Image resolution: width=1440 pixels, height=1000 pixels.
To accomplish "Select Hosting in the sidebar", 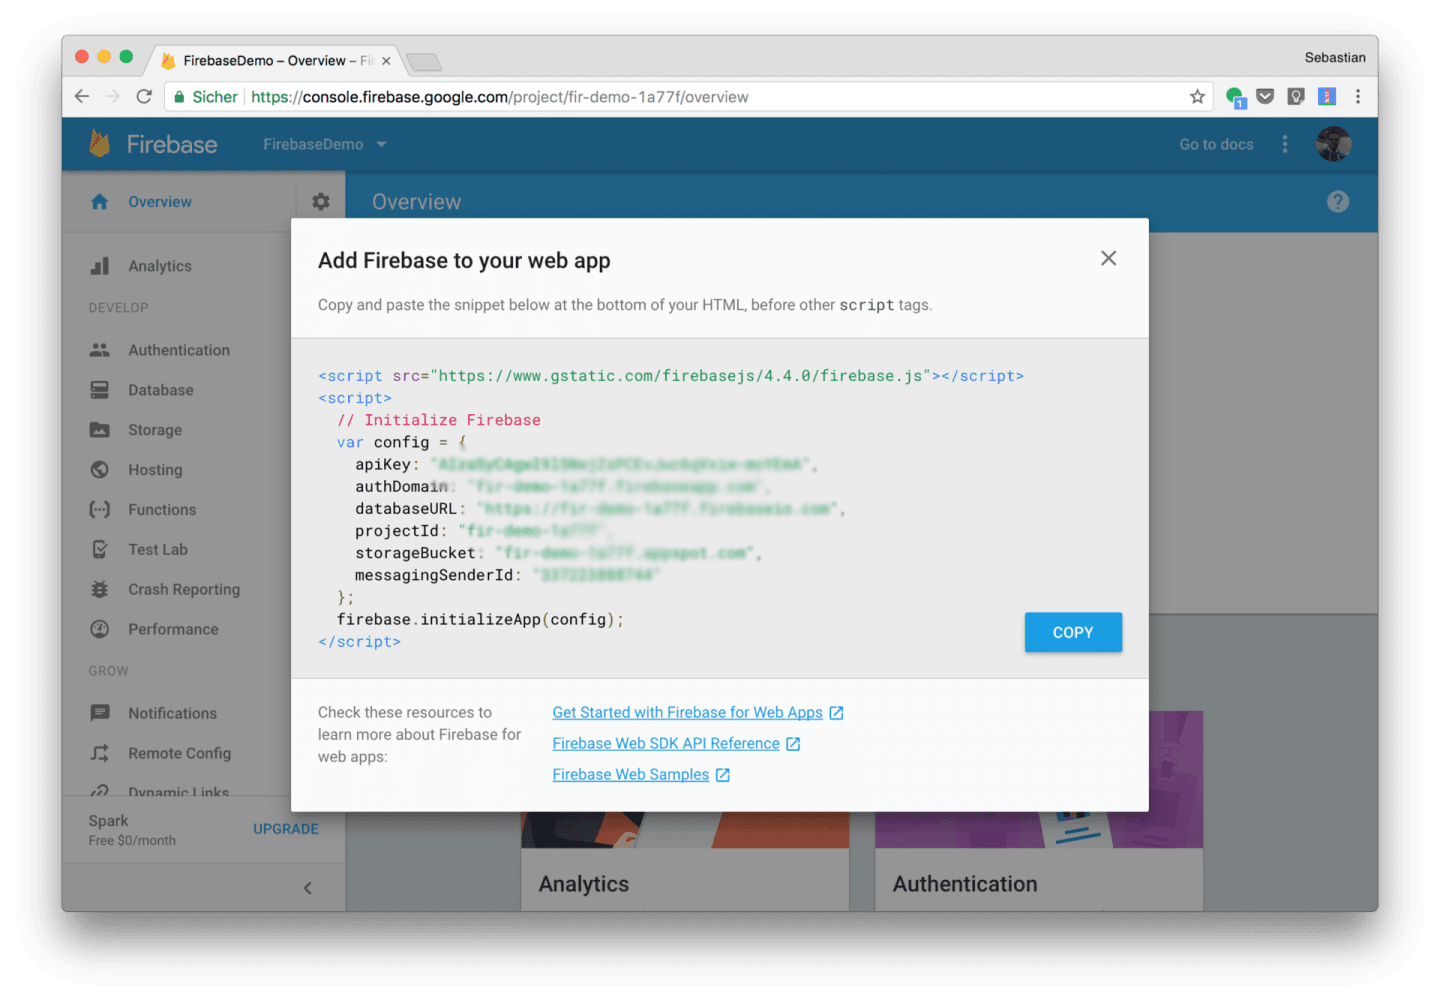I will coord(155,470).
